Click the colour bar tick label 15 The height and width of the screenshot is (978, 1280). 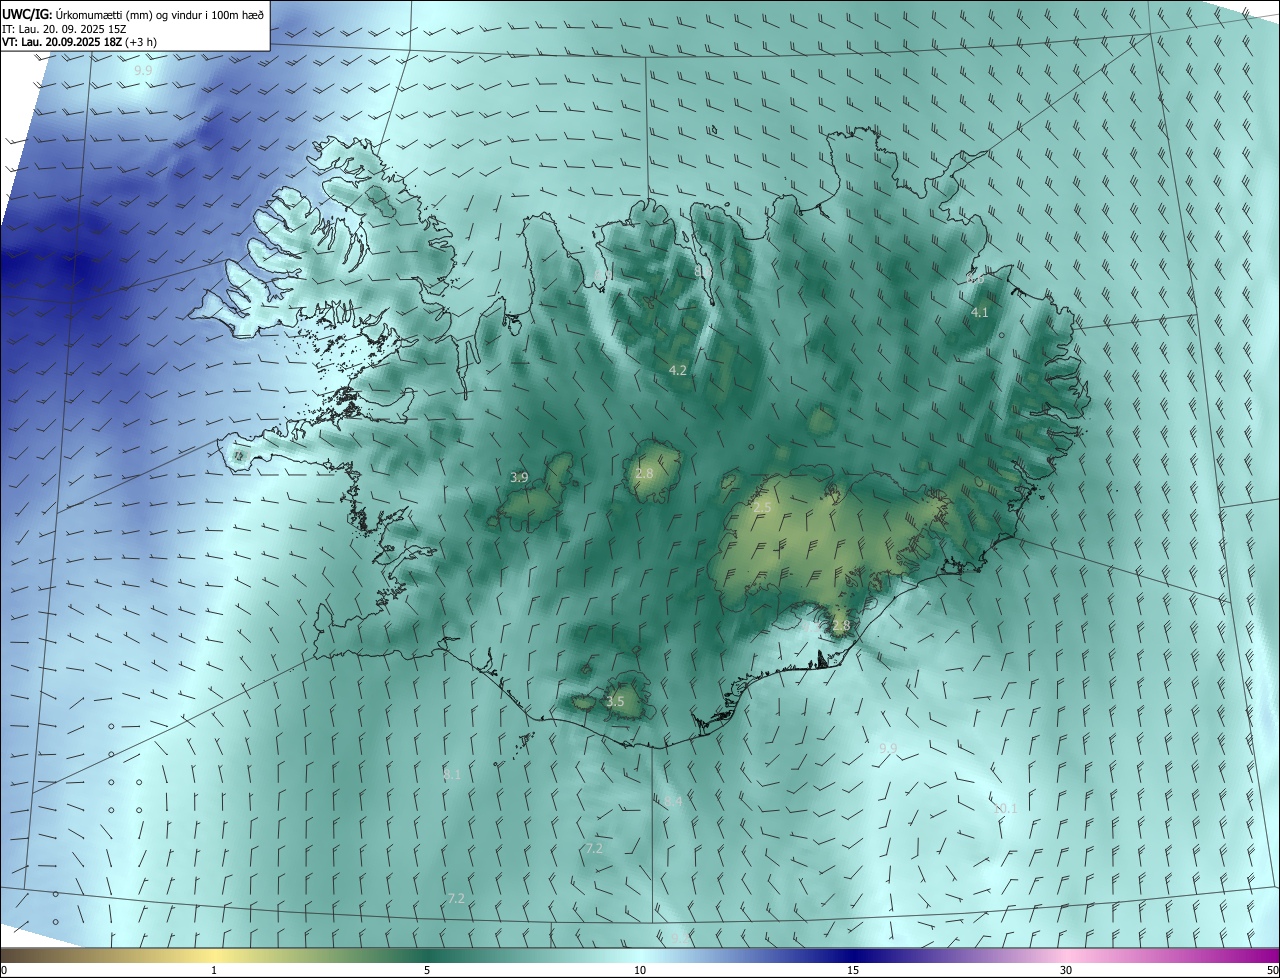click(x=853, y=971)
